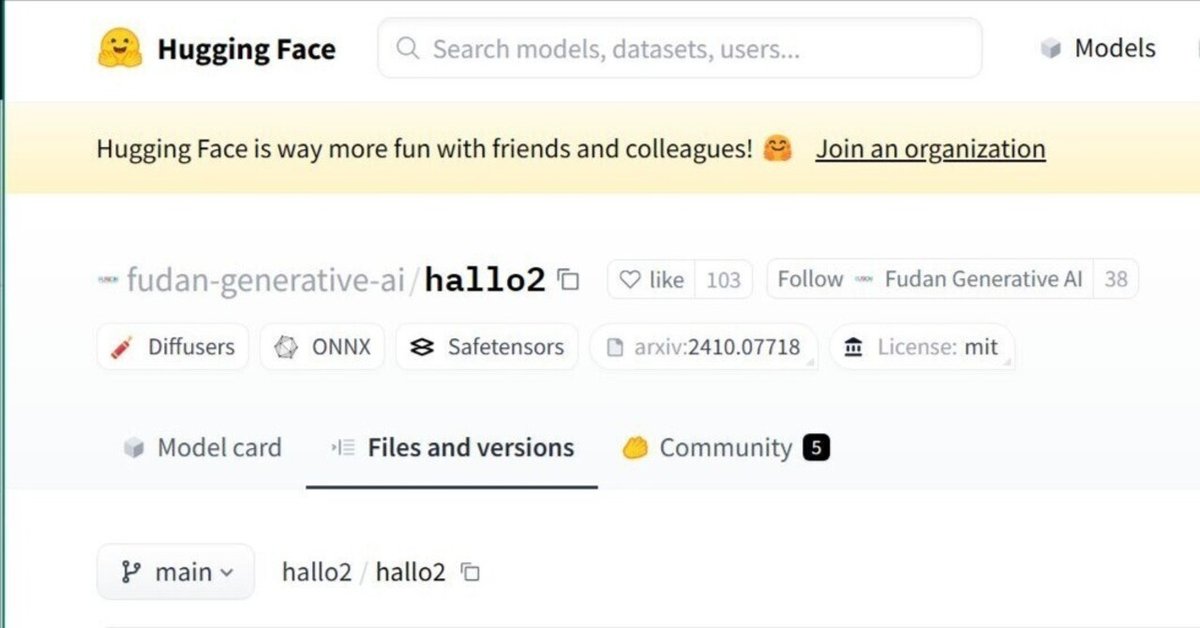Click the hallo2 breadcrumb folder link
Viewport: 1200px width, 628px height.
316,572
